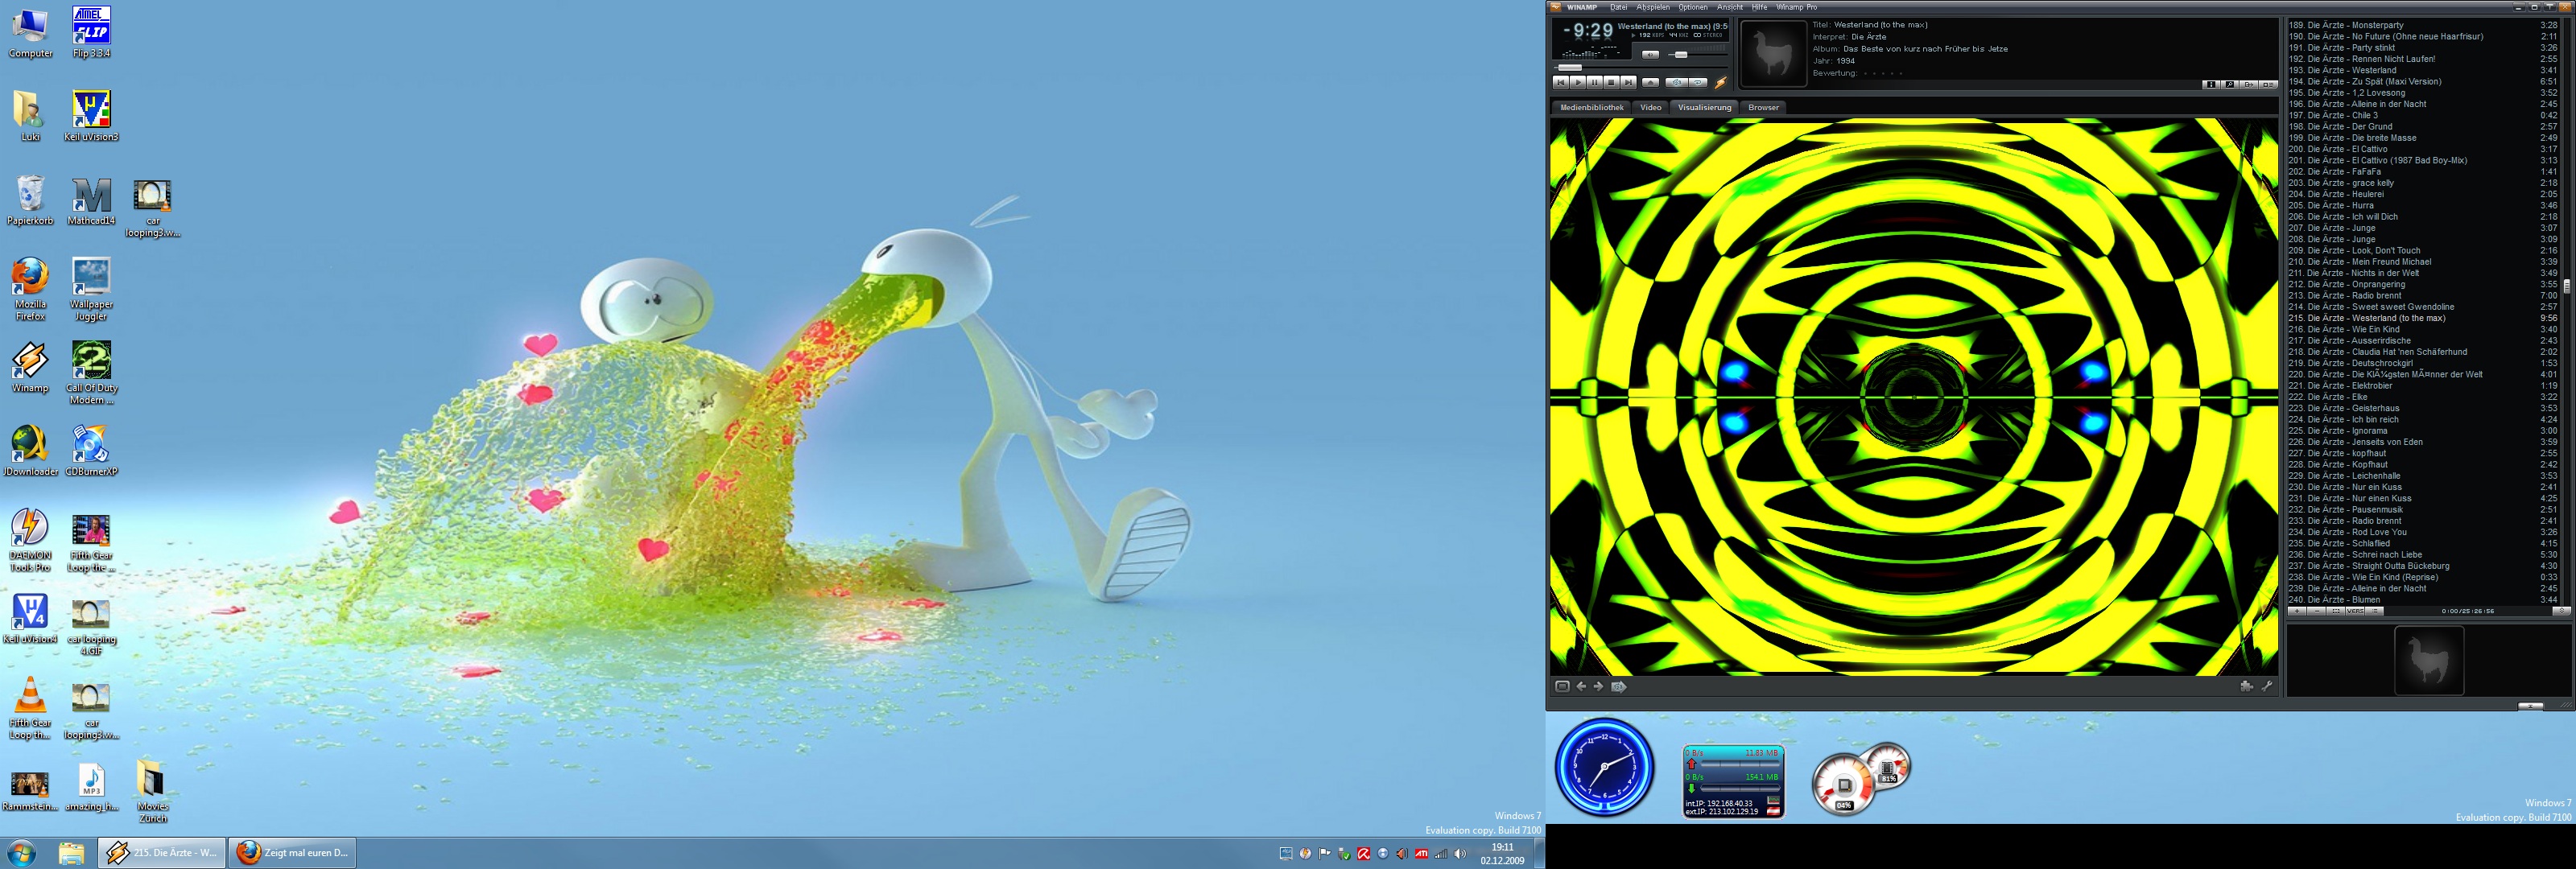Viewport: 2576px width, 869px height.
Task: Click the file info 'i' button
Action: click(2211, 85)
